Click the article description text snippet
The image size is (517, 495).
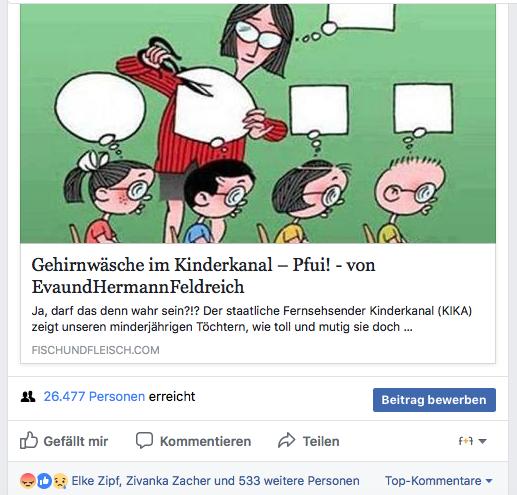point(252,319)
